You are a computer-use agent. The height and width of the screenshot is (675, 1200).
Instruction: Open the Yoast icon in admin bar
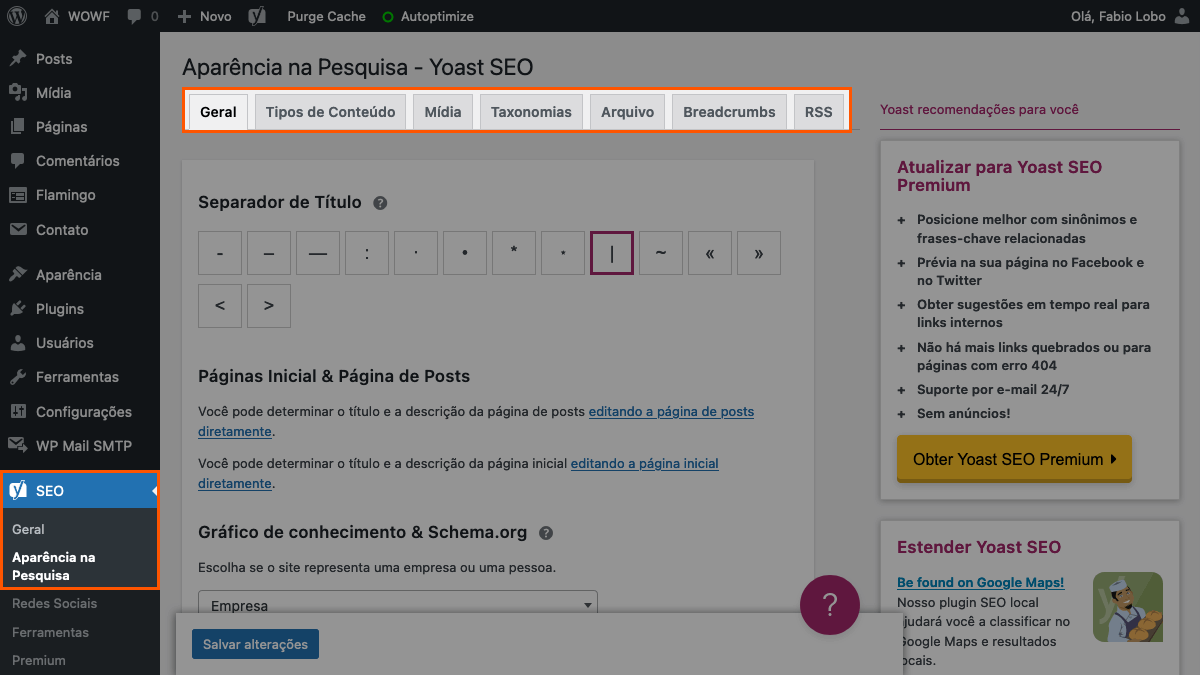coord(257,16)
